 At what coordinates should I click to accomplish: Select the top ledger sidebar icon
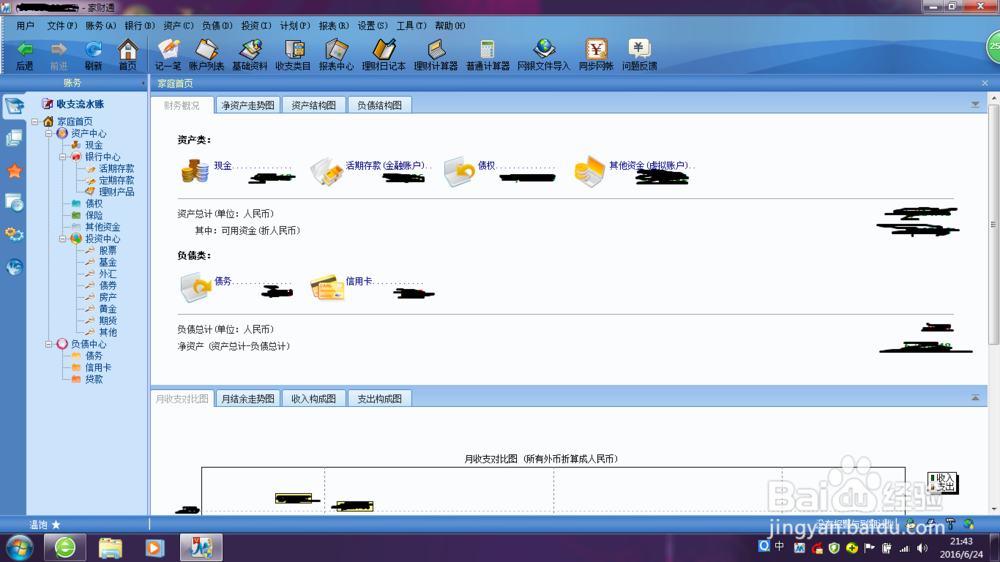point(14,106)
